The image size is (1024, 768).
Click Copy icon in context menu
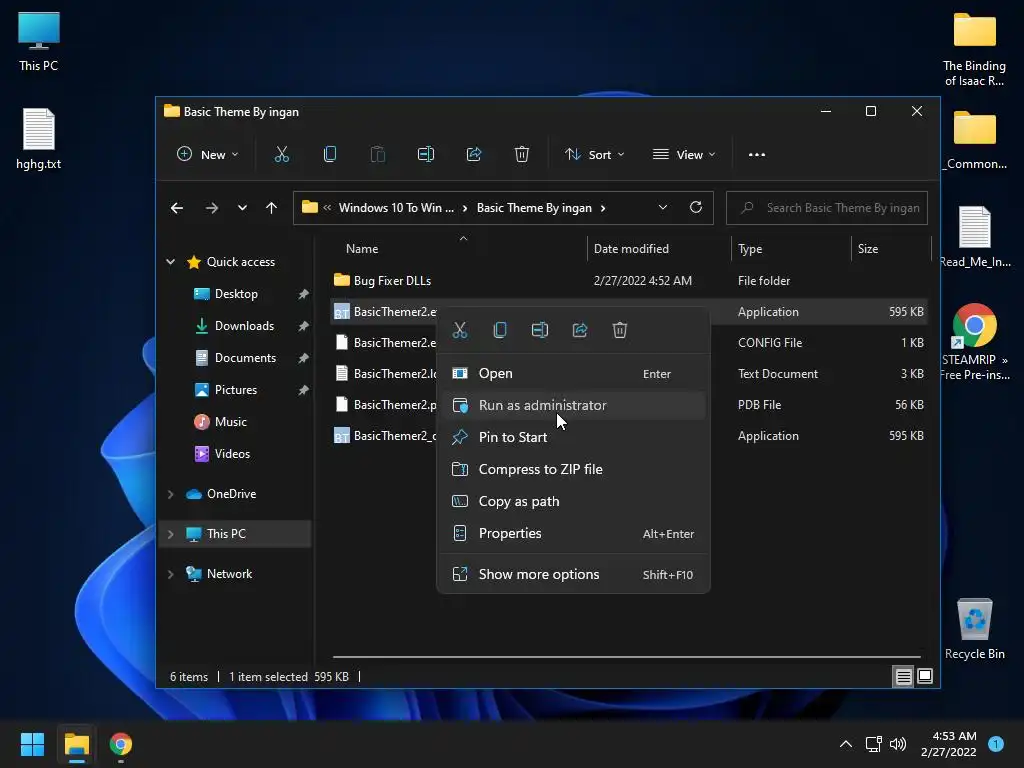(x=500, y=330)
